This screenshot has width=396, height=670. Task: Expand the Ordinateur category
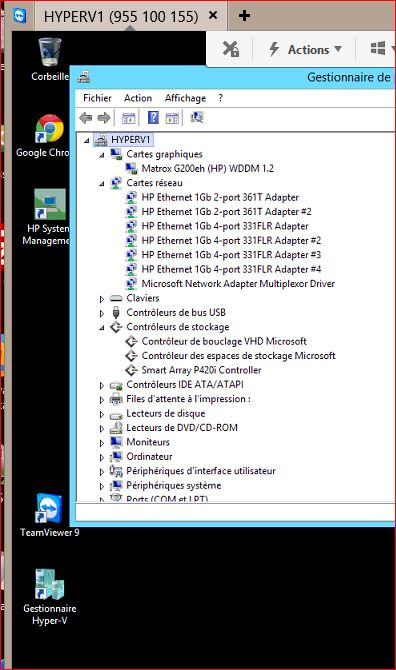tap(102, 457)
